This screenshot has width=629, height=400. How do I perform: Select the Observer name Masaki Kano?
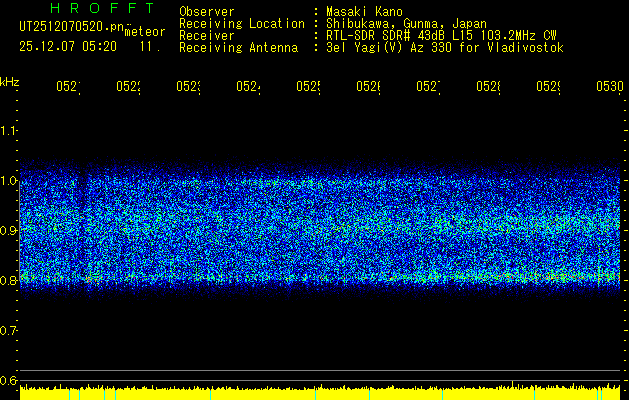coord(361,11)
